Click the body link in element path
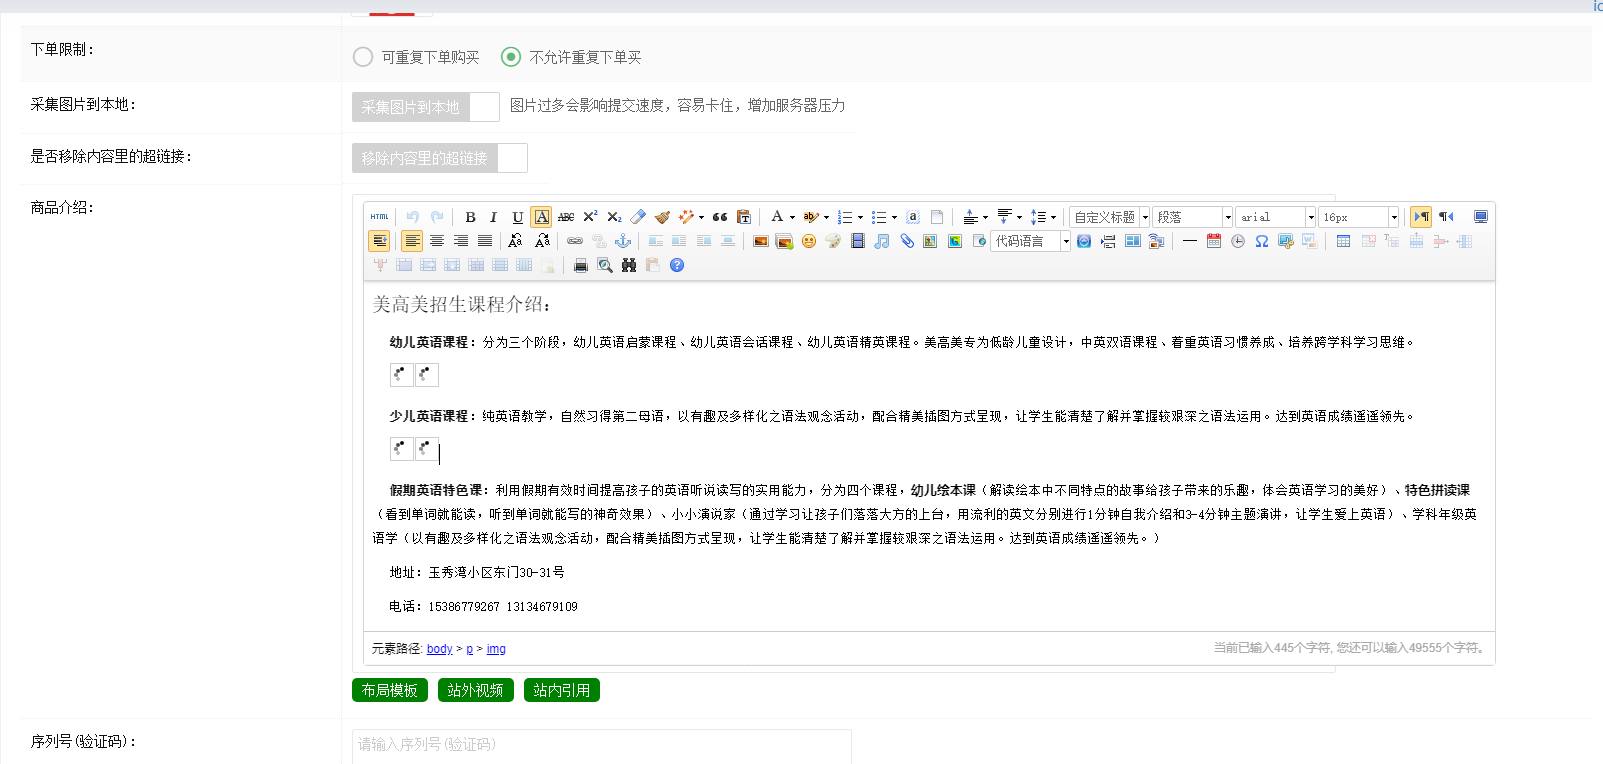 439,649
